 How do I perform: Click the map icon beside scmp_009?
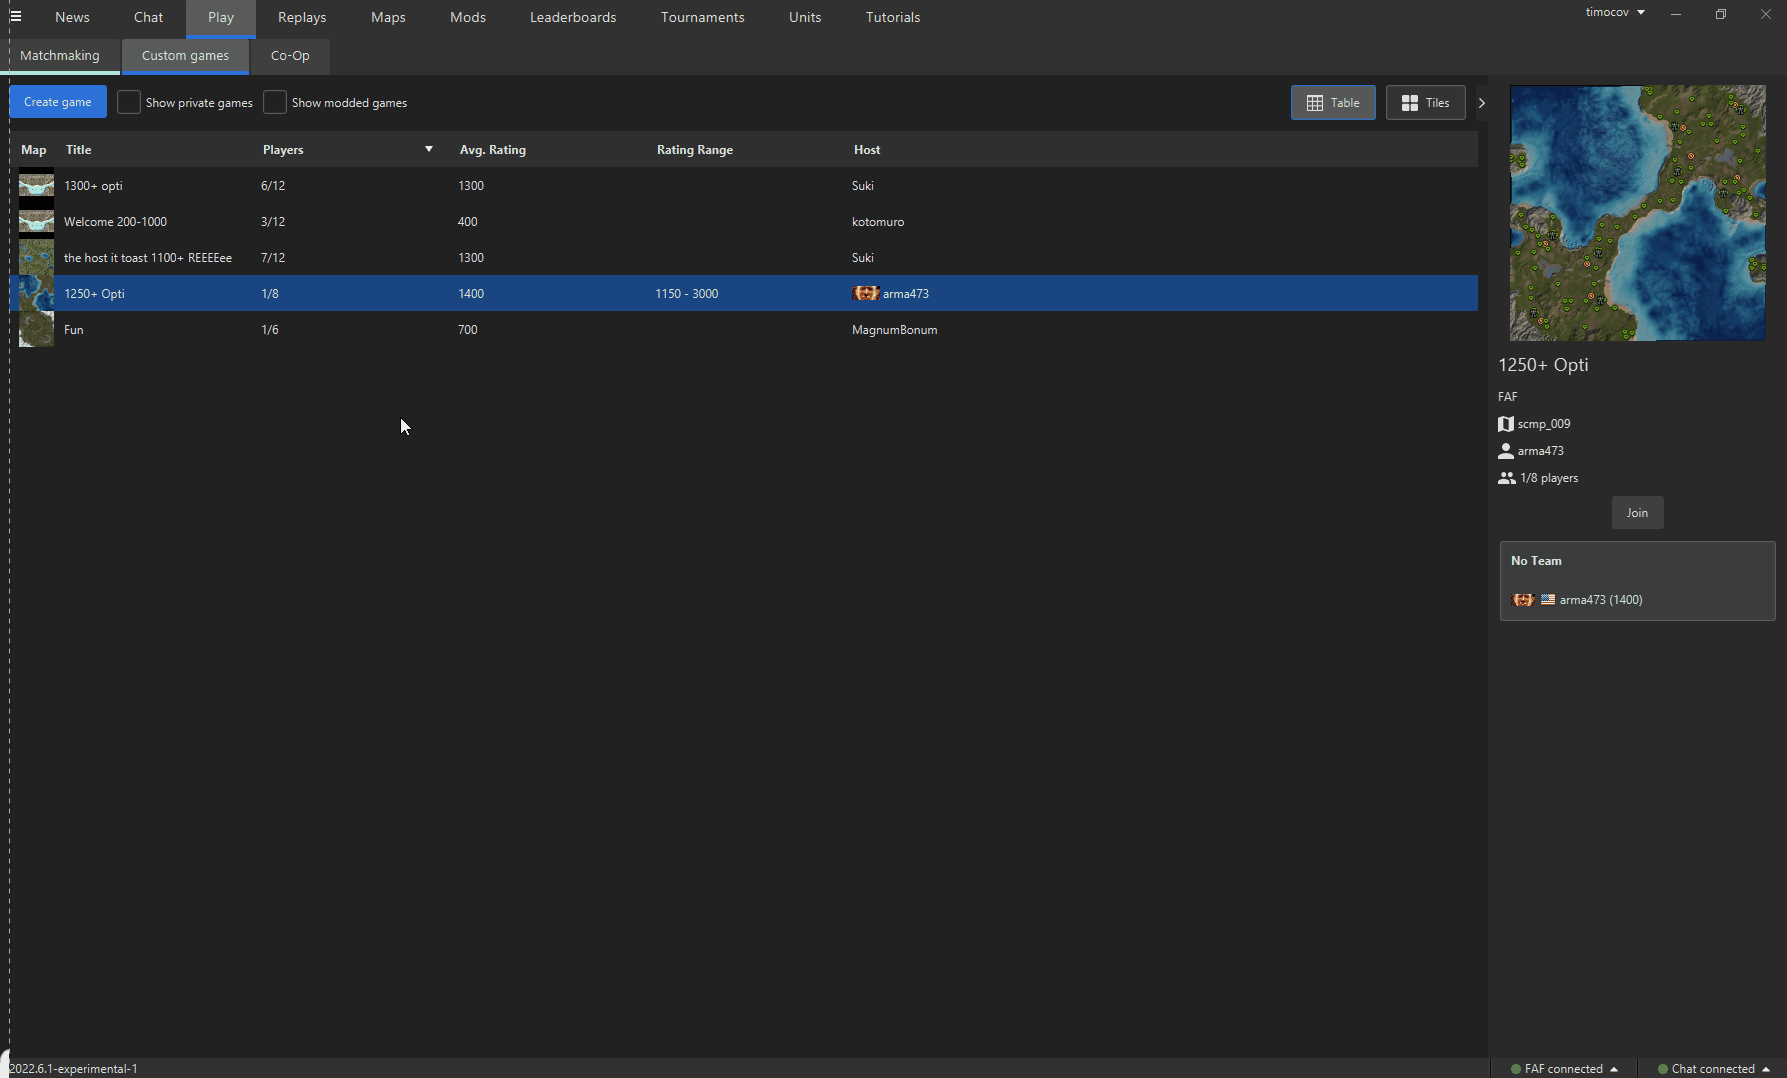[x=1506, y=423]
